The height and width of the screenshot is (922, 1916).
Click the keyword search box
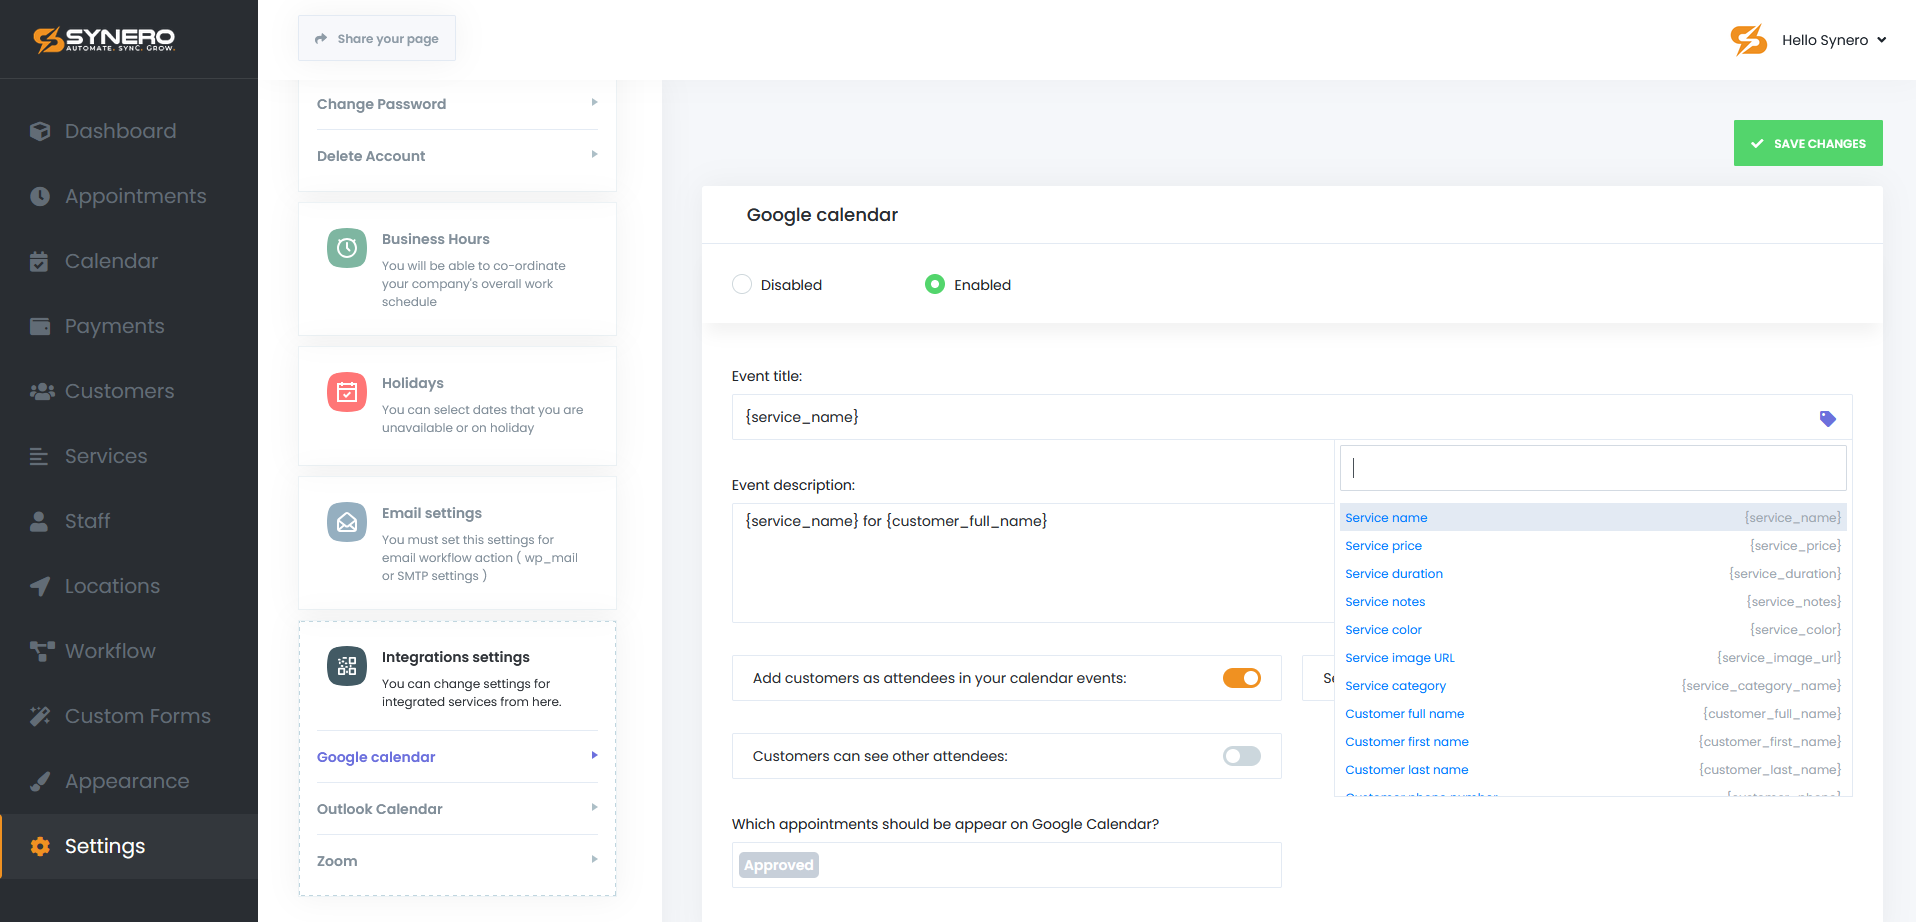pos(1593,468)
